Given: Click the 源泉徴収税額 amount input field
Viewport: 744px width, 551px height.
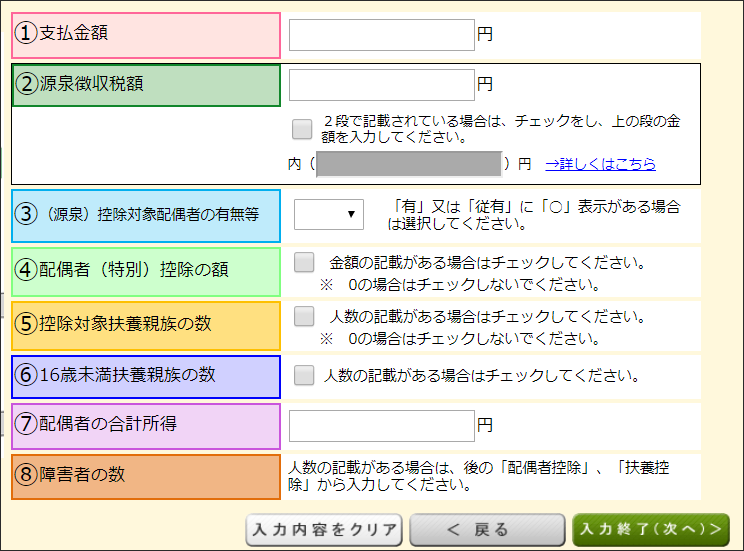Looking at the screenshot, I should click(381, 85).
